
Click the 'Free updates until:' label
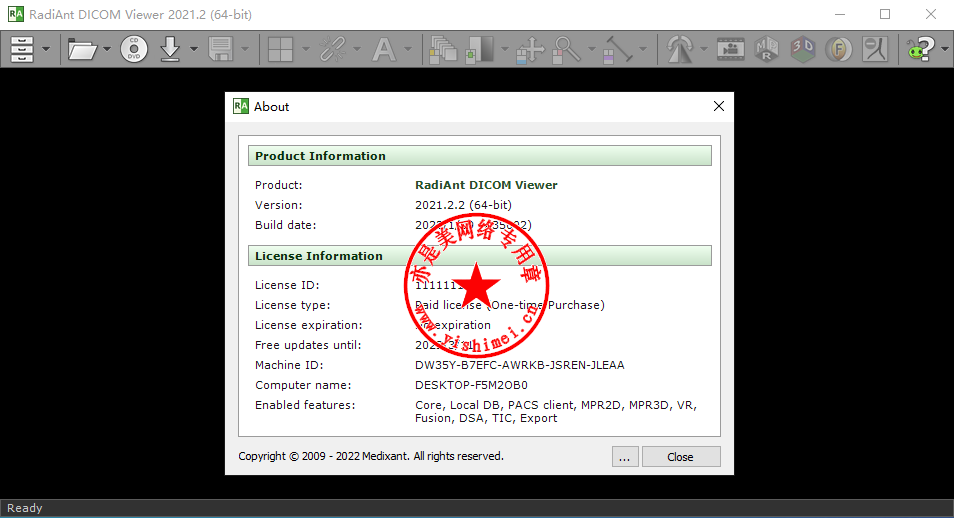308,345
